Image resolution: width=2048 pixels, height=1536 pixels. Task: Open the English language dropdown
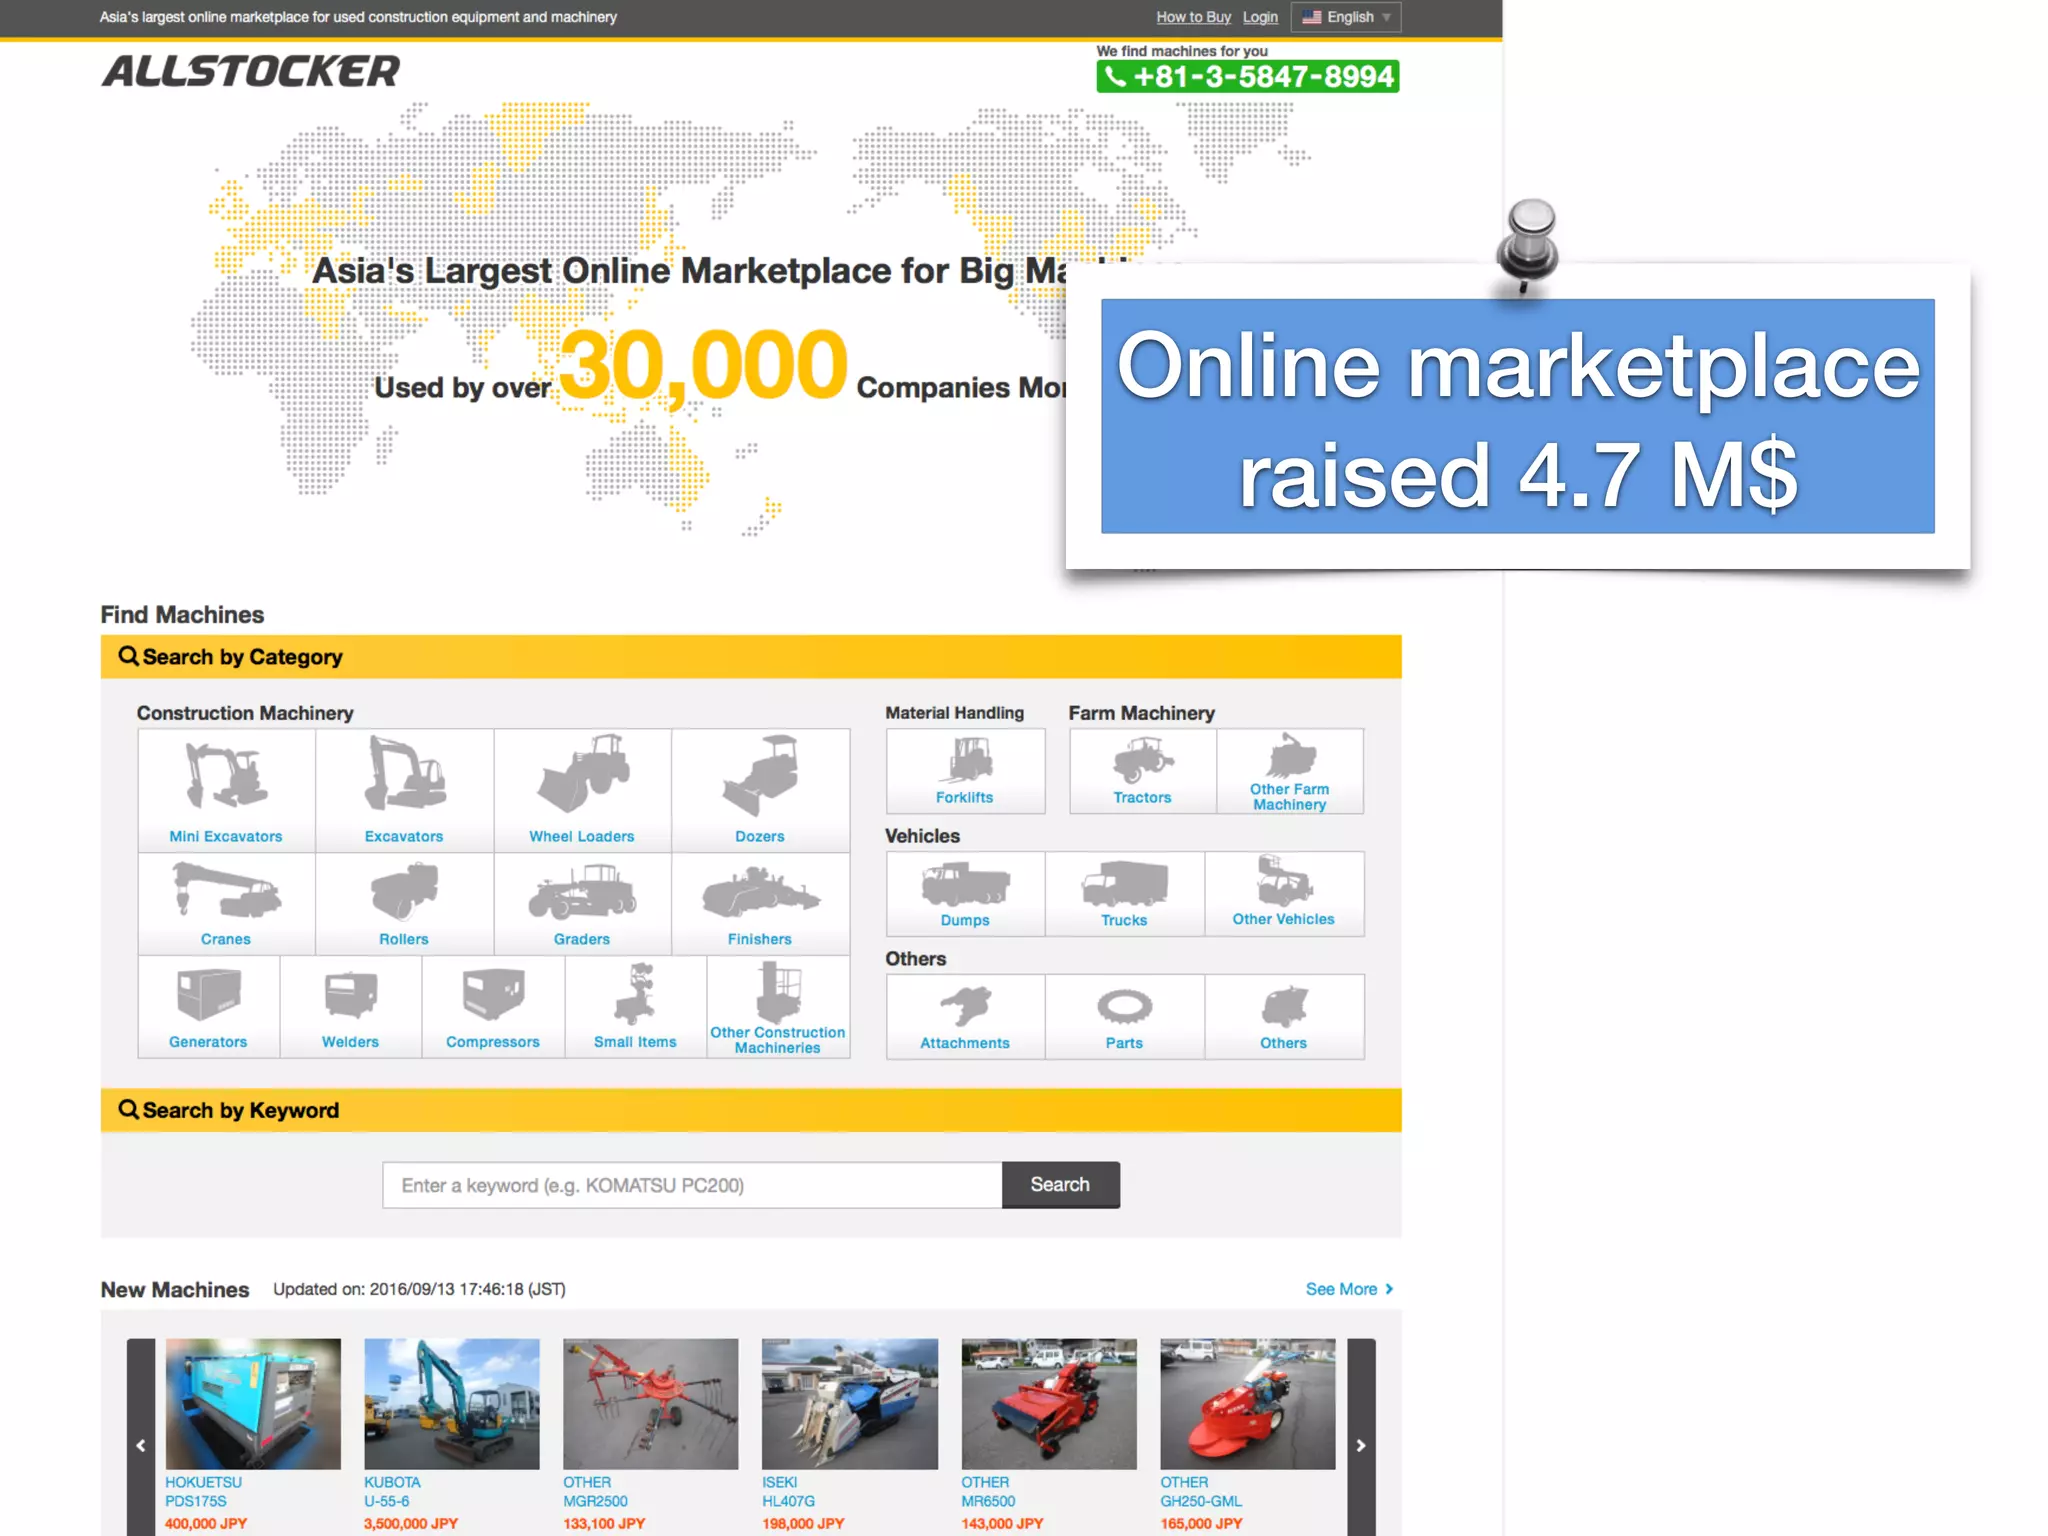point(1346,17)
